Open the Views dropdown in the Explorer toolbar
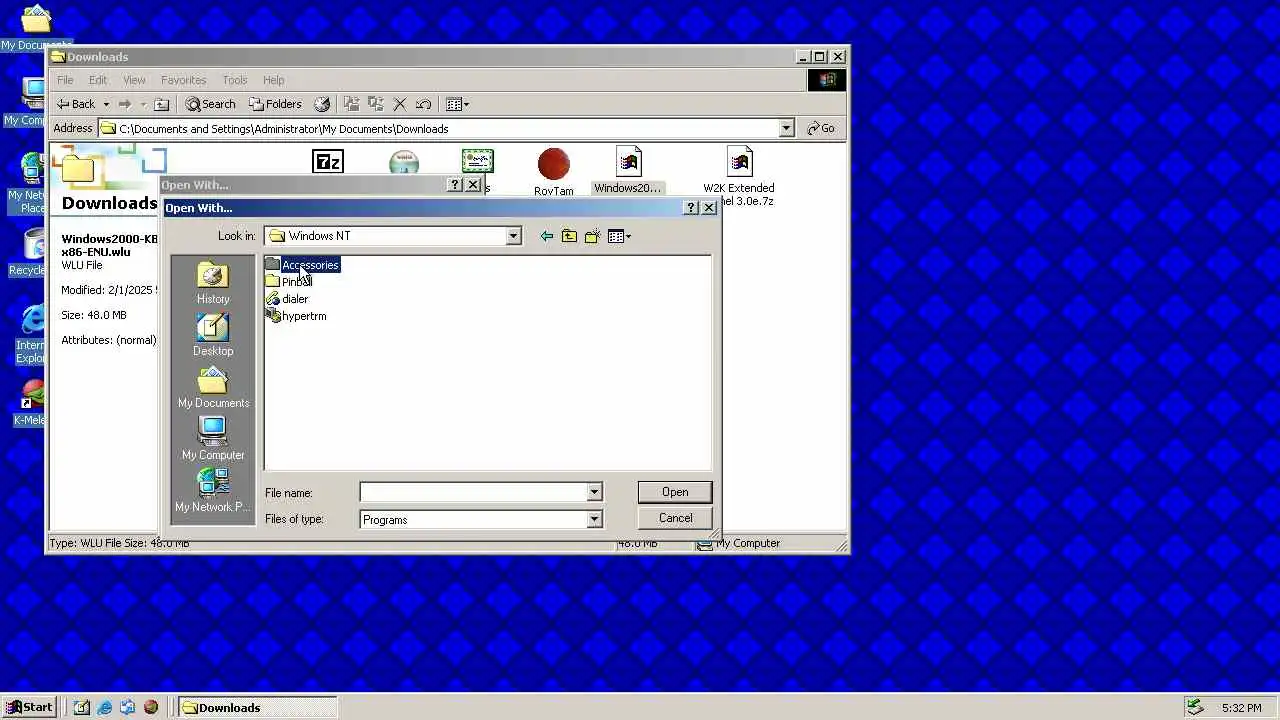Viewport: 1280px width, 720px height. coord(457,104)
